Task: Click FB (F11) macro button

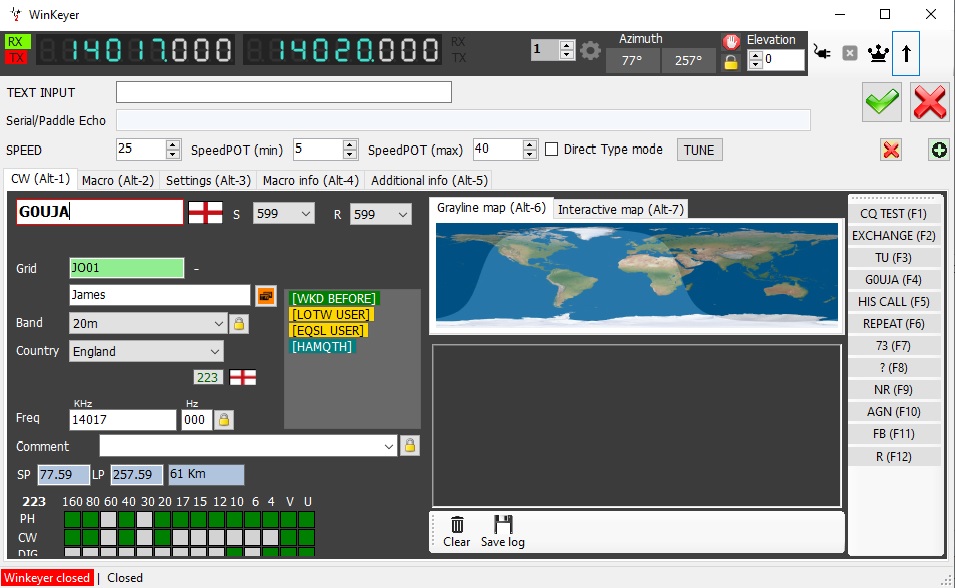Action: [x=893, y=434]
